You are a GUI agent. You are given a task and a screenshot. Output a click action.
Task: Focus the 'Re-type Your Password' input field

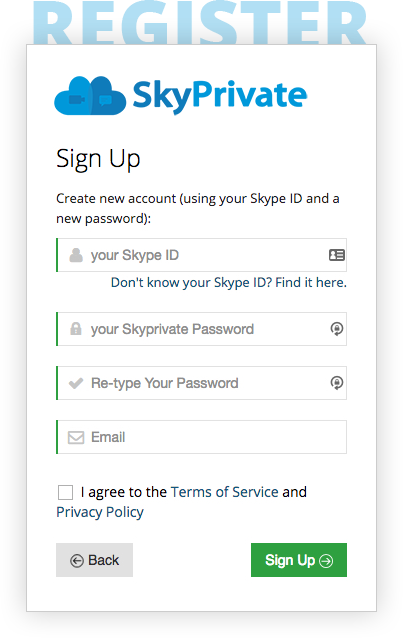[202, 383]
